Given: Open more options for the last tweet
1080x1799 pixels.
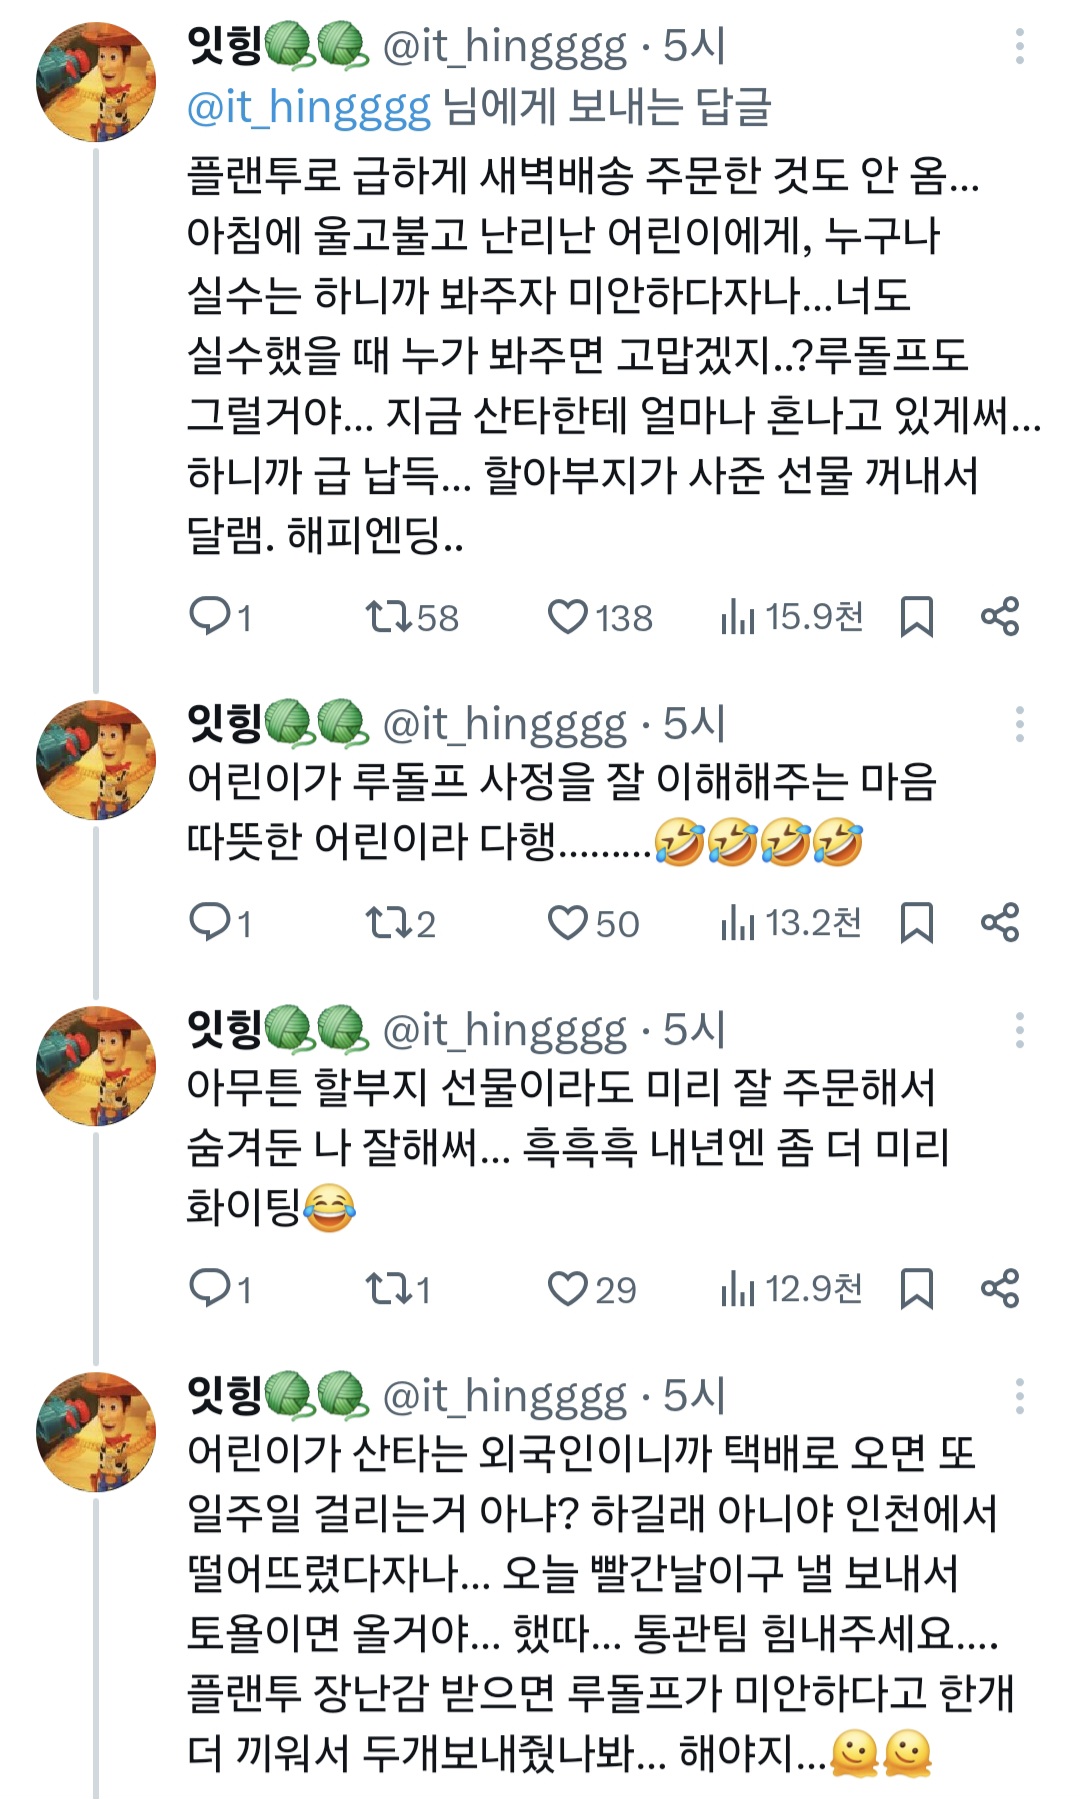Looking at the screenshot, I should [1019, 1396].
